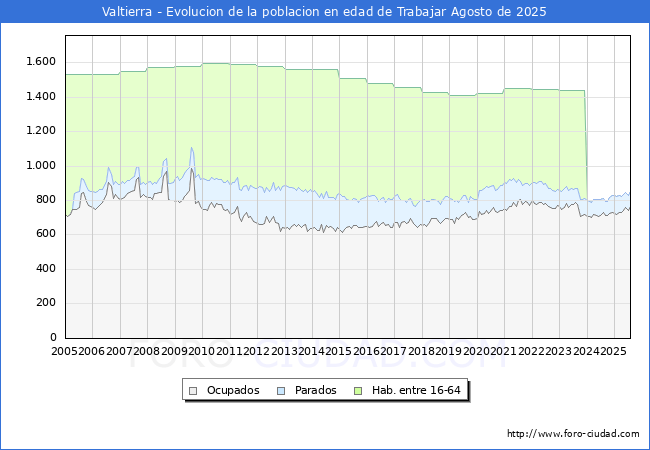Click the 600 y-axis label
The width and height of the screenshot is (650, 450).
(44, 234)
